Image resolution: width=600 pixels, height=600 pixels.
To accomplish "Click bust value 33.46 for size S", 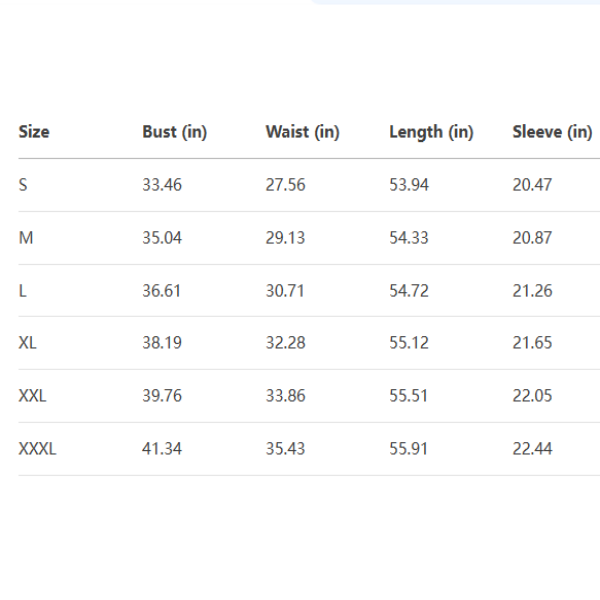I will (x=162, y=185).
